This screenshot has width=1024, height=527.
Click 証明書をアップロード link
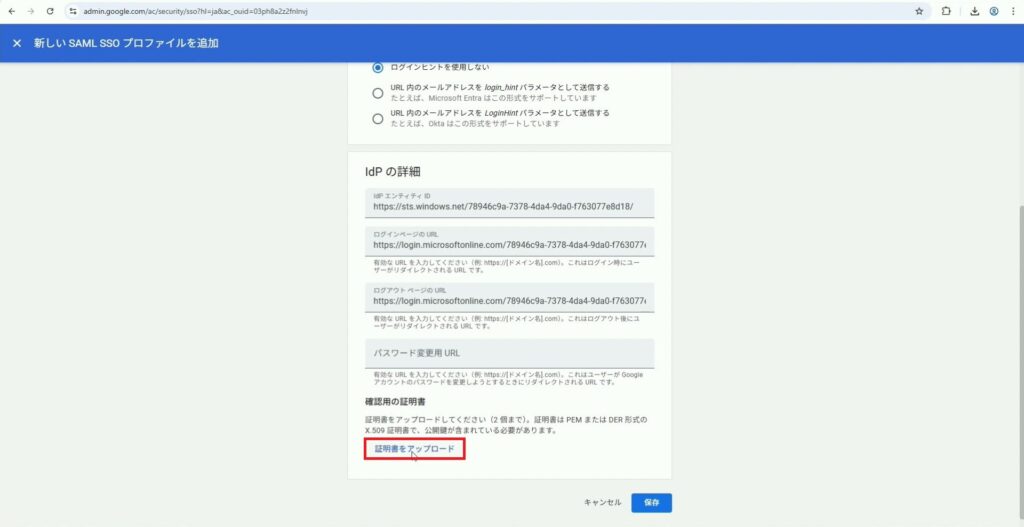(x=414, y=449)
